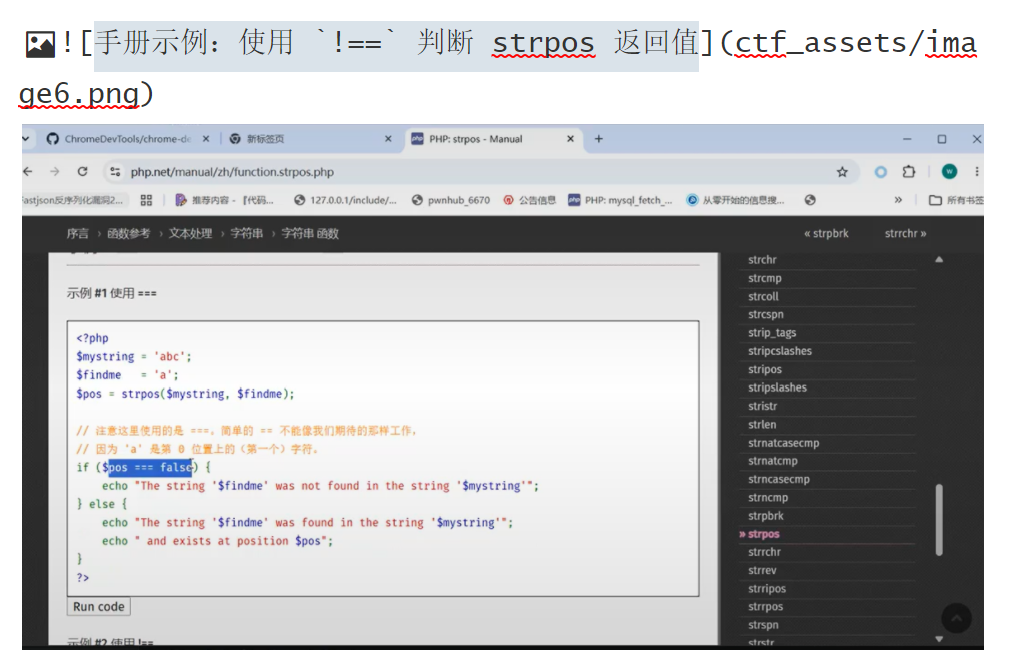Go forward in browser history
This screenshot has width=1009, height=663.
55,171
